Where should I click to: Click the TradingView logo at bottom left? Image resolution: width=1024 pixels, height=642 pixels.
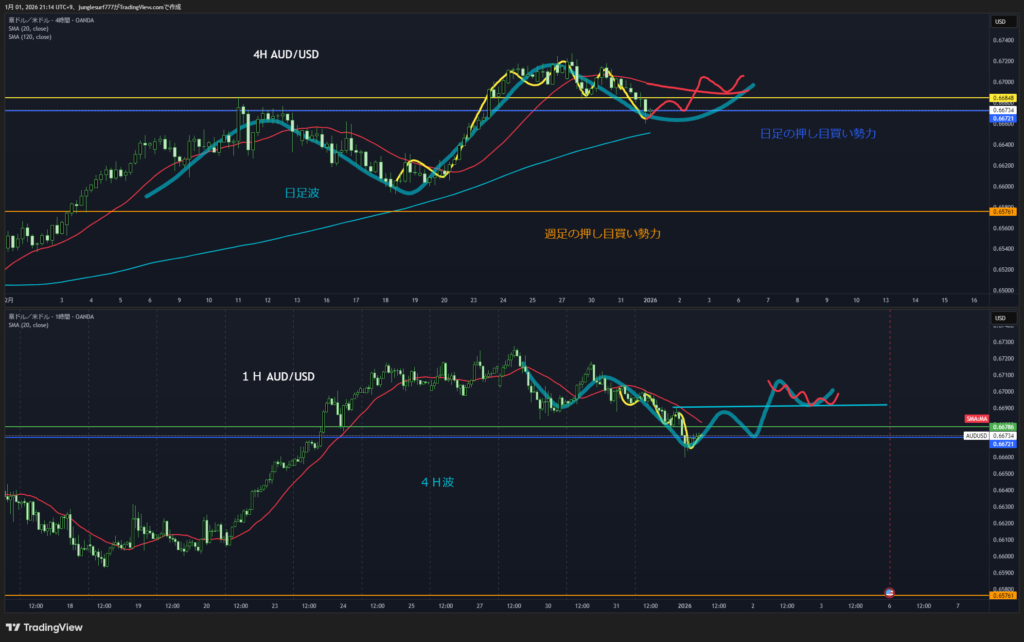45,628
